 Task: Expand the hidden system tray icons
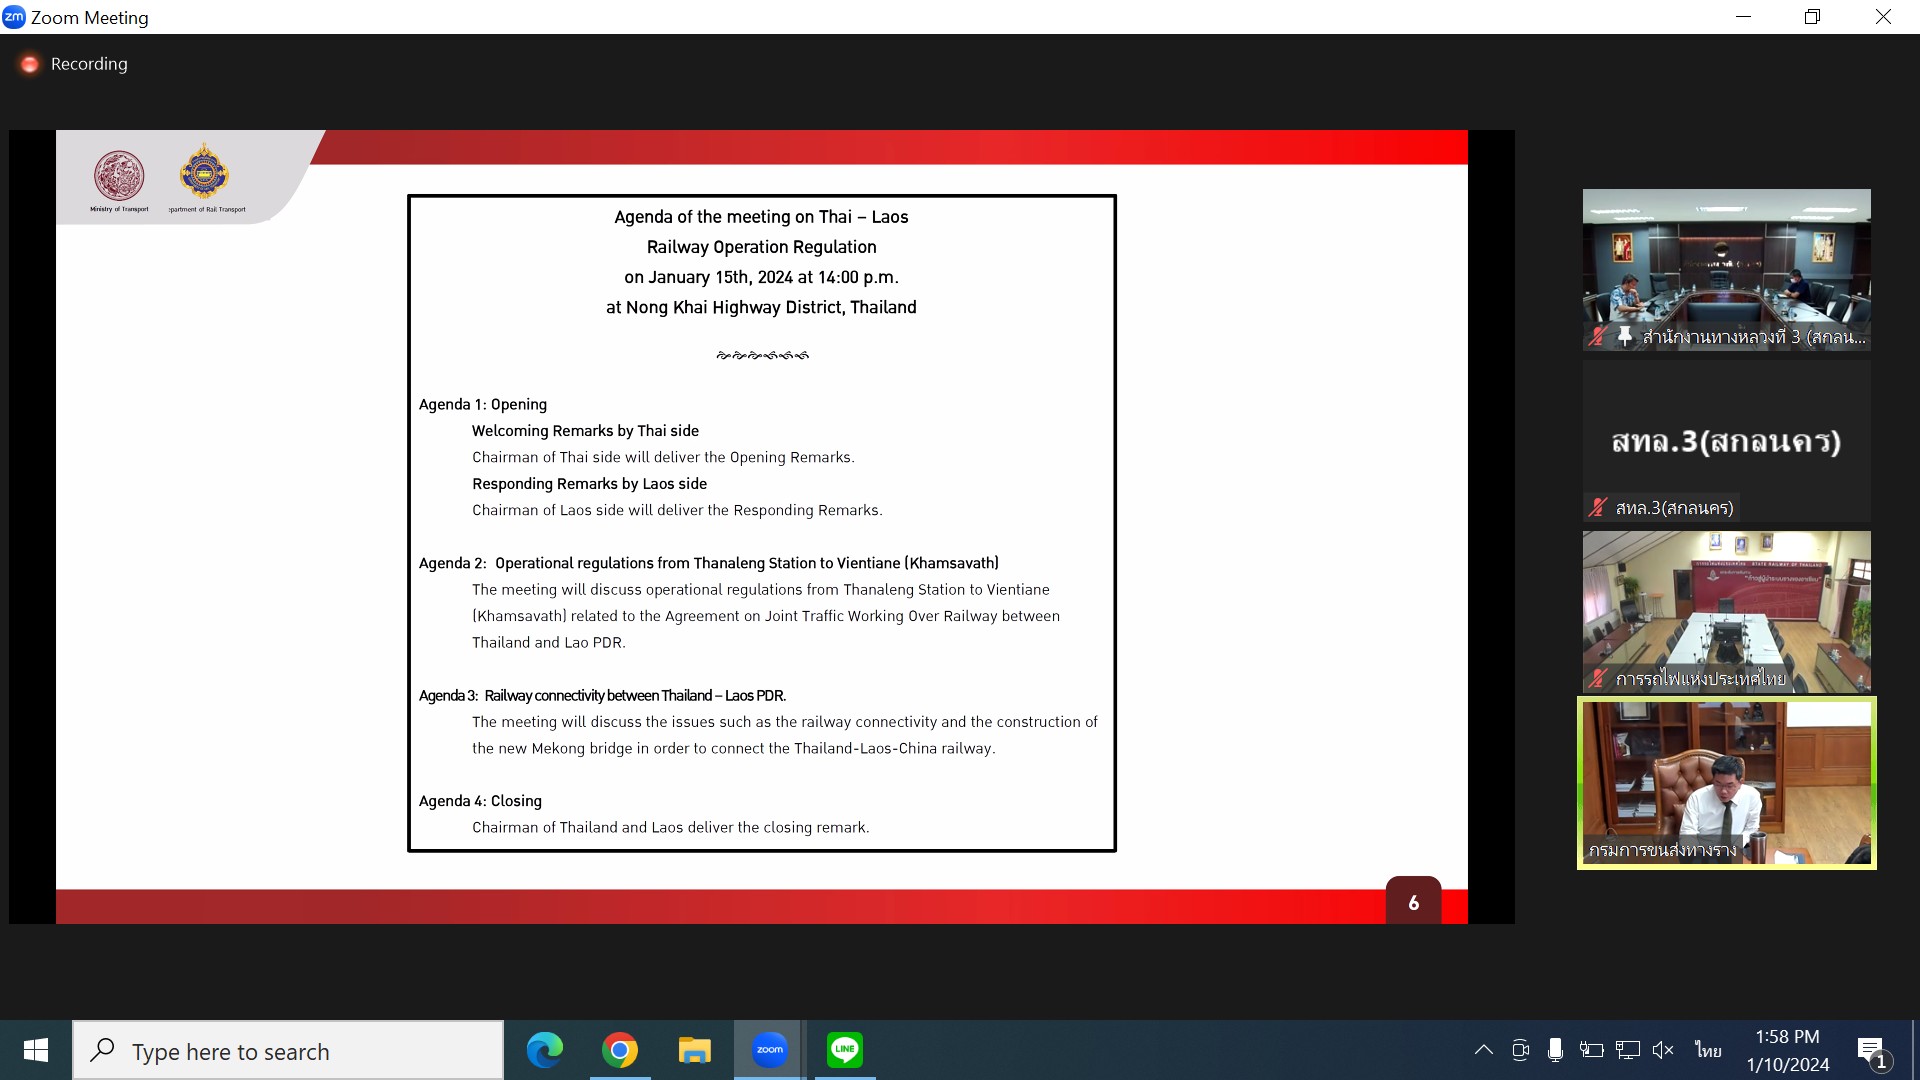tap(1484, 1050)
